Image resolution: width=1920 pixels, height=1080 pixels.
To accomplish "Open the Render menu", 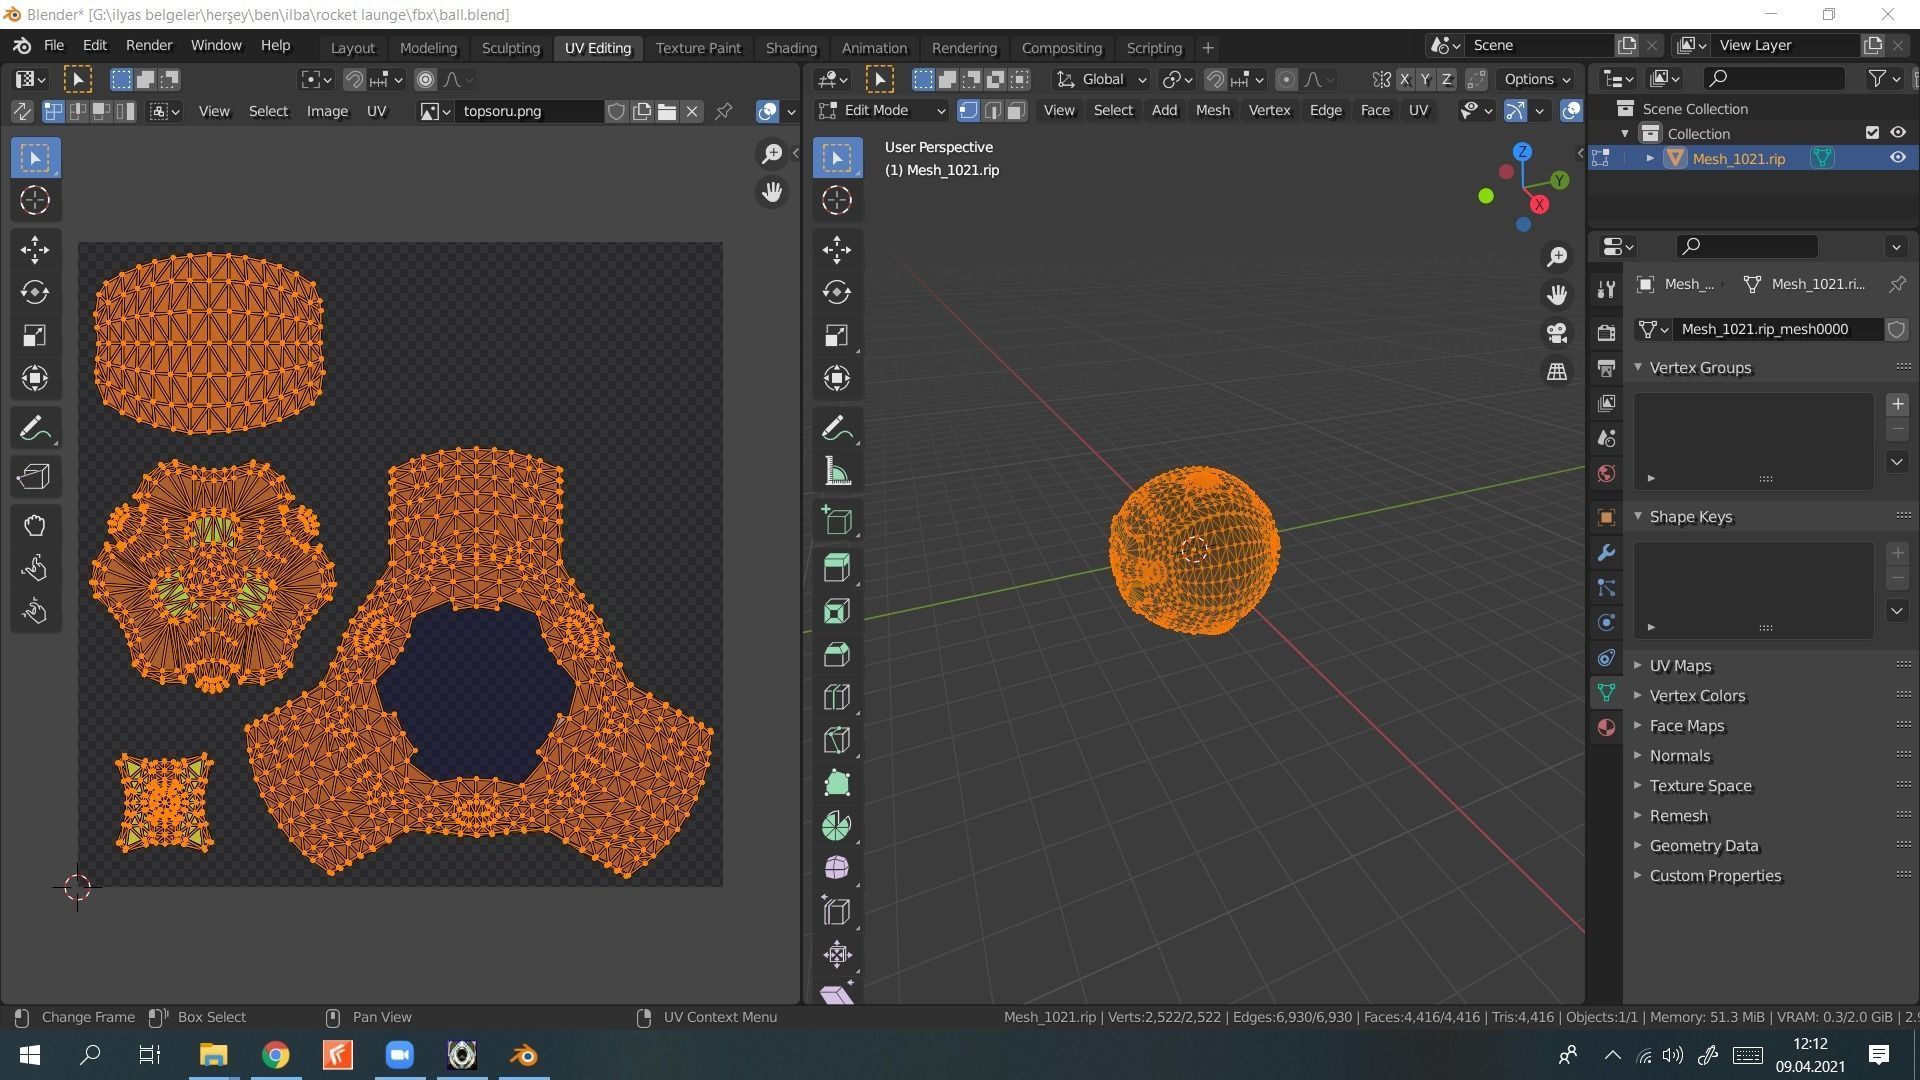I will (x=149, y=46).
